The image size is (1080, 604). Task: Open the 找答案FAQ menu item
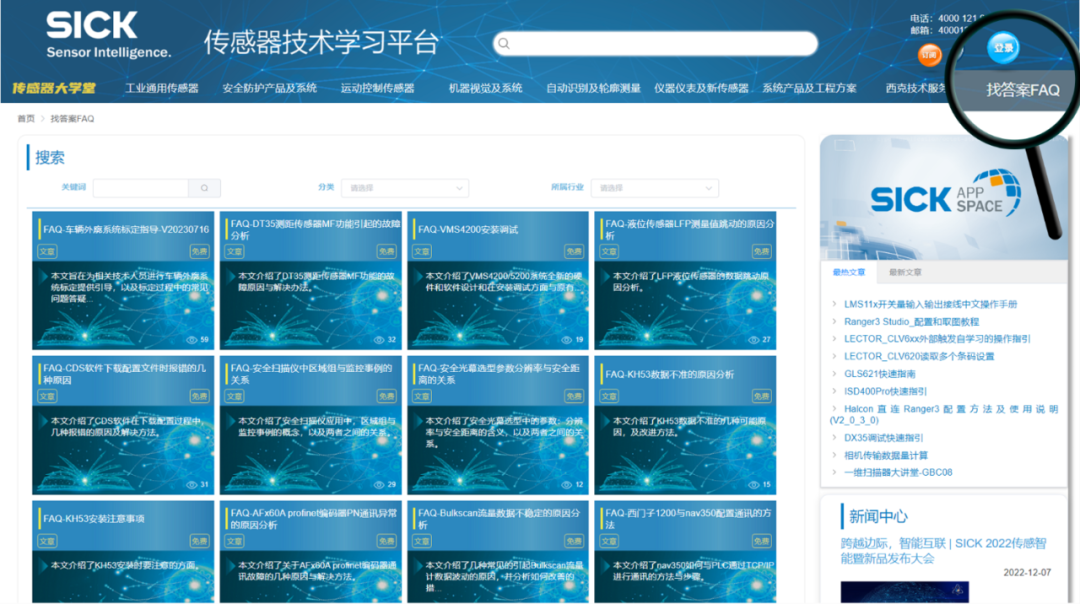pyautogui.click(x=1022, y=90)
